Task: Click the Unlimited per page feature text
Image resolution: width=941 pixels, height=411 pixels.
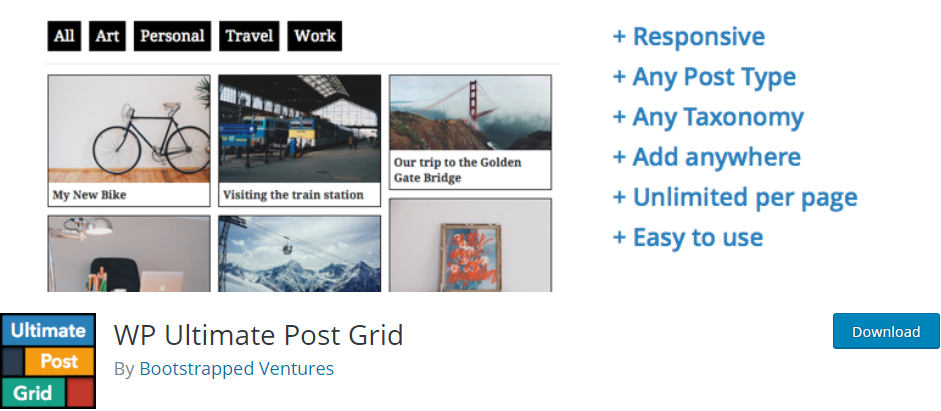Action: (x=735, y=197)
